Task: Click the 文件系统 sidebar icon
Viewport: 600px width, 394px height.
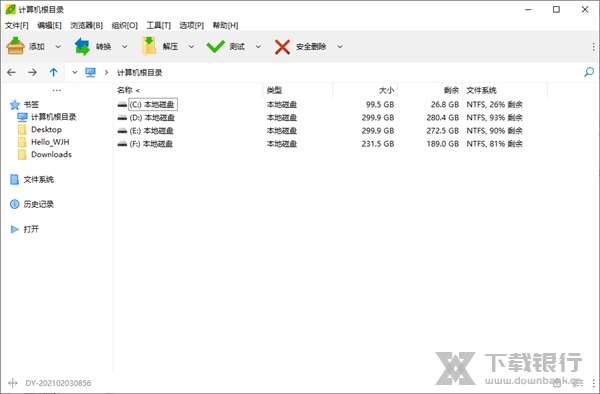Action: point(14,179)
